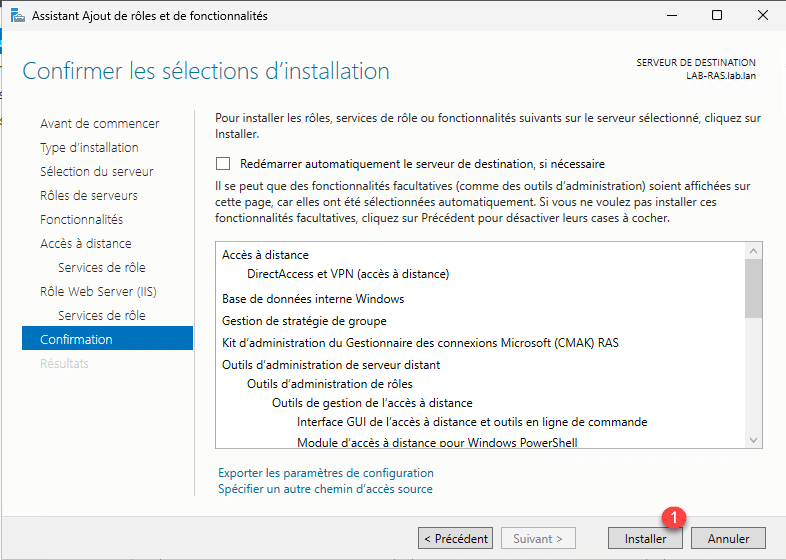The image size is (786, 560).
Task: Cancel the wizard with 'Annuler'
Action: click(728, 538)
